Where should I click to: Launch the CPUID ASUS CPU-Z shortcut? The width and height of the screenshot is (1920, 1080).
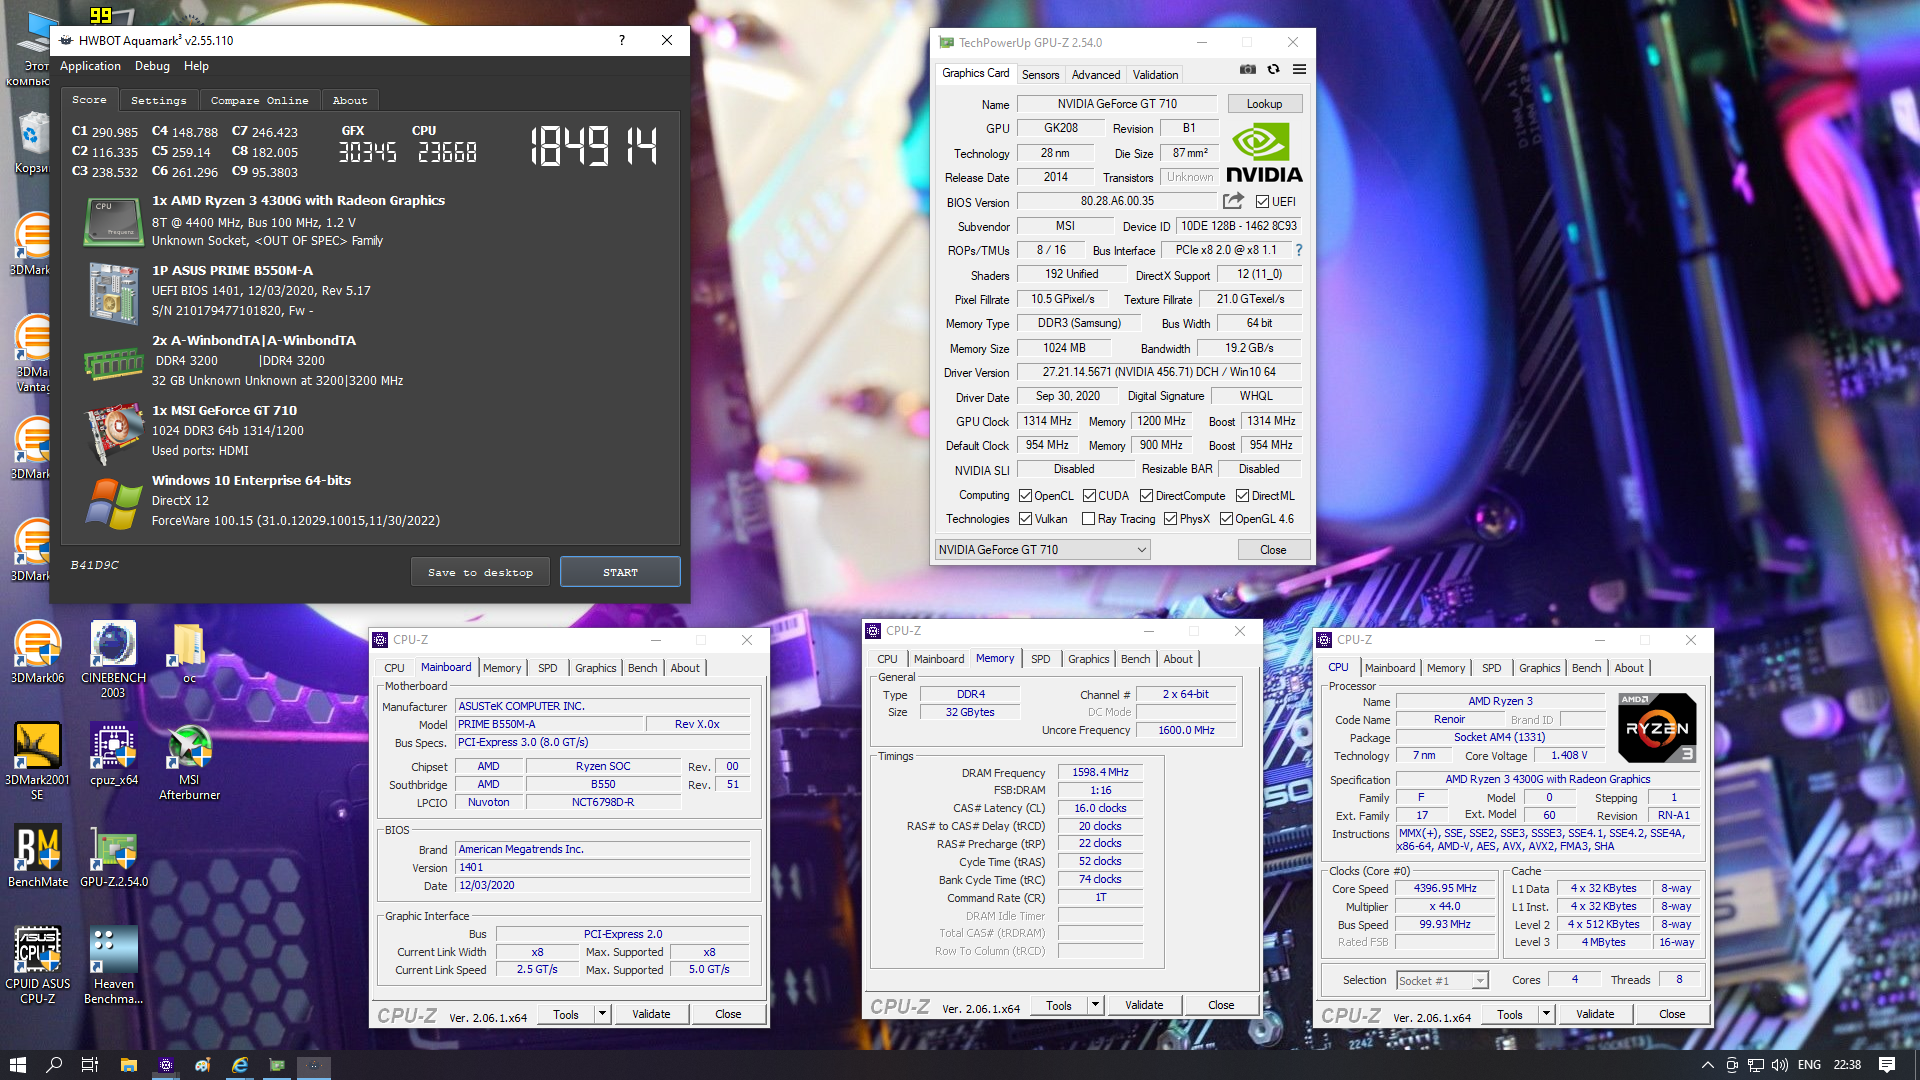[x=37, y=965]
